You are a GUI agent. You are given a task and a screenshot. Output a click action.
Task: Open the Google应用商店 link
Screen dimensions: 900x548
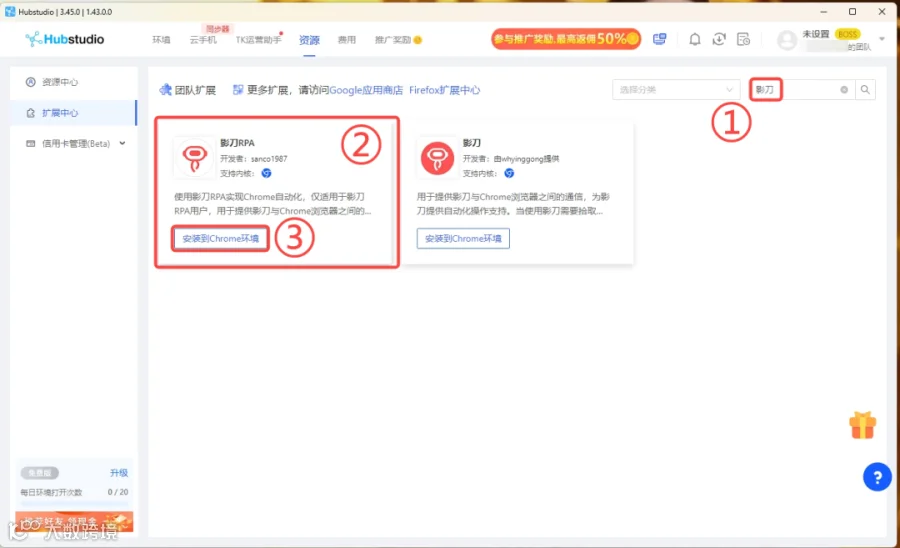[x=366, y=90]
